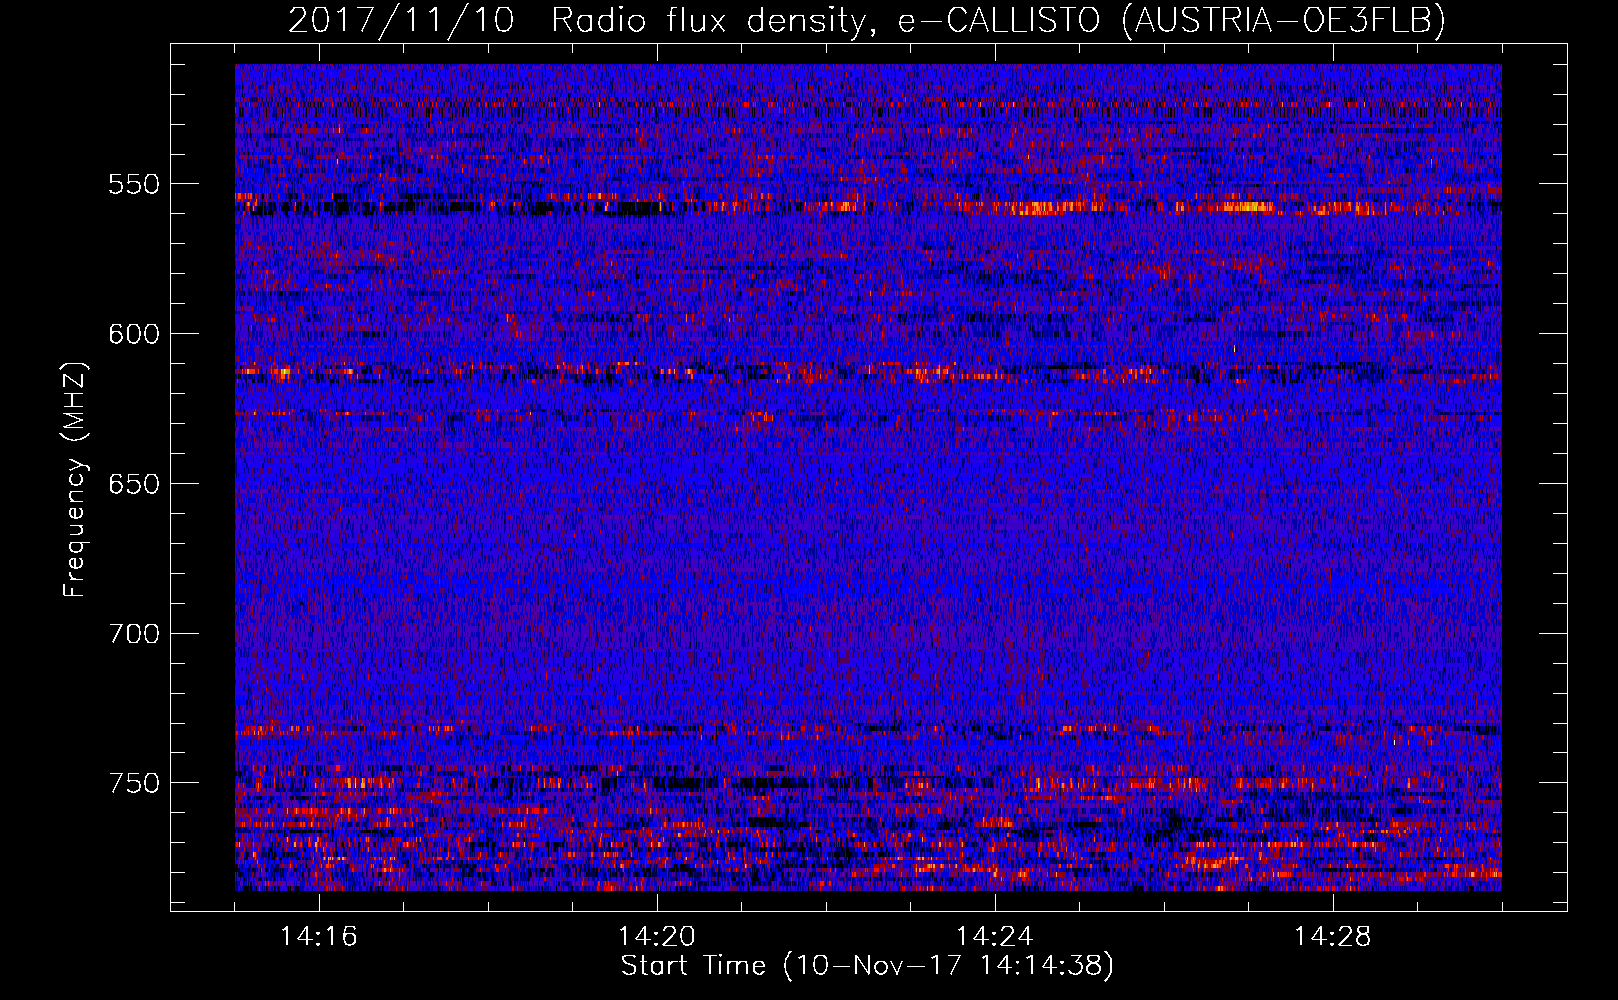Click the 14:28 time tick label
Screen dimensions: 1618x1000
pos(1333,936)
